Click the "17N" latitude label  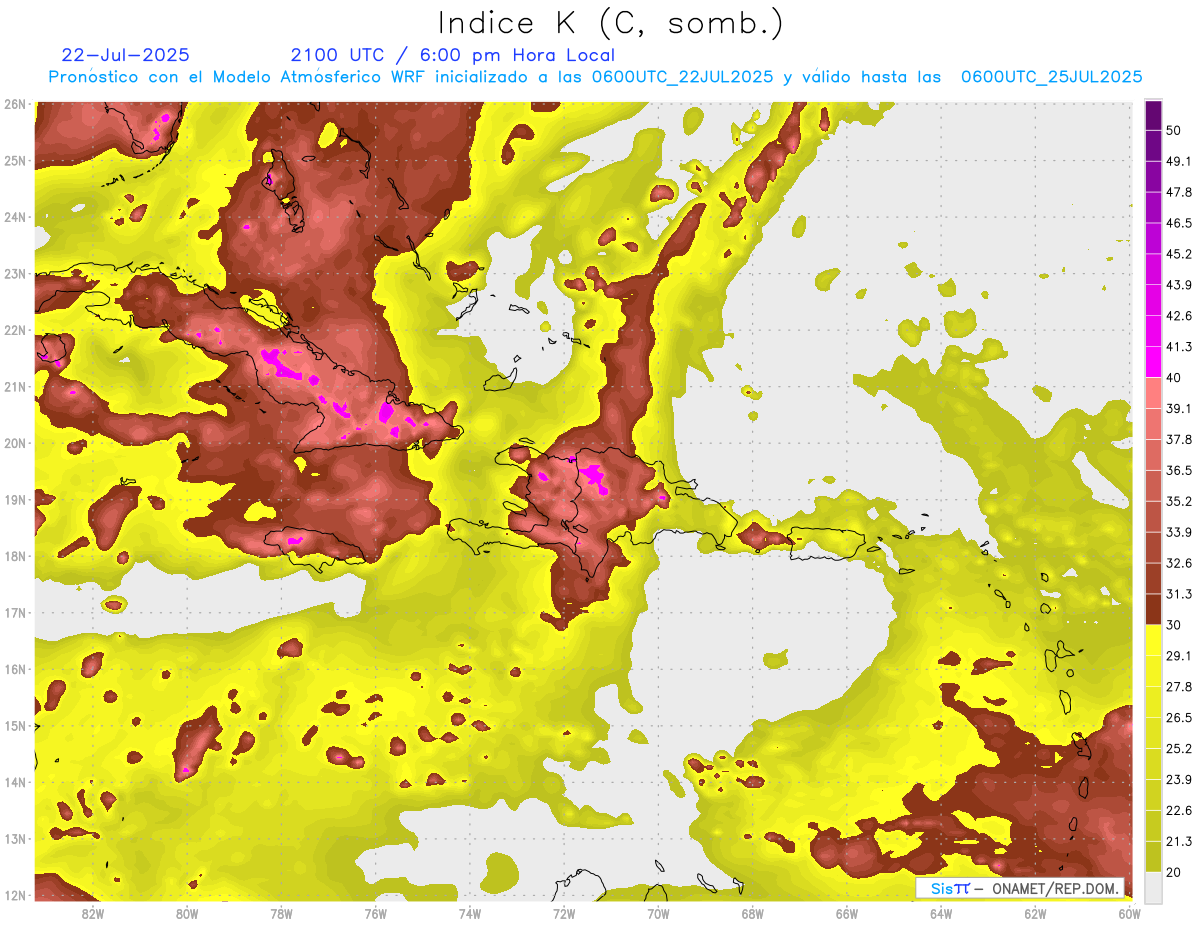pyautogui.click(x=16, y=613)
